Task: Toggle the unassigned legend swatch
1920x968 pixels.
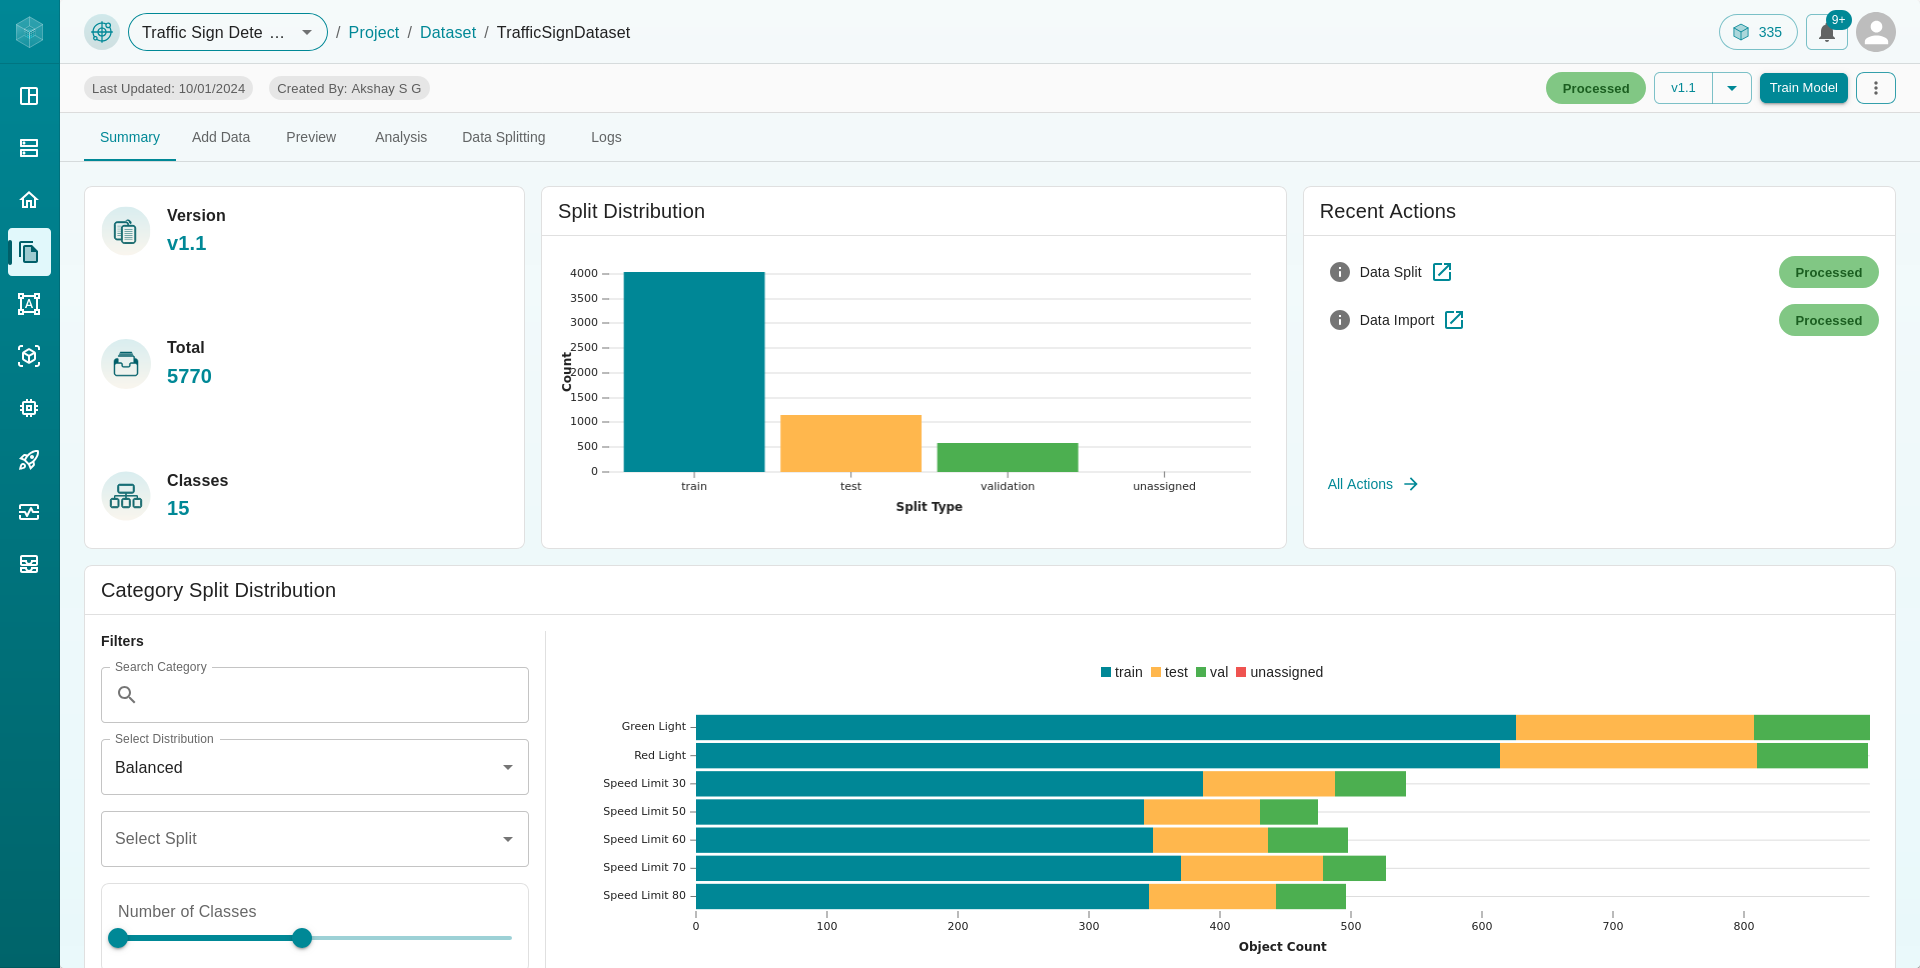Action: coord(1241,672)
